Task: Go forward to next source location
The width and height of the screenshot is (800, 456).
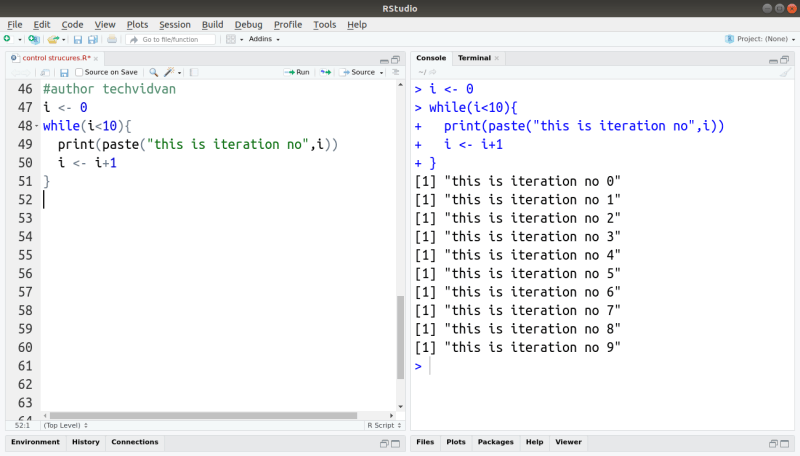Action: 26,72
